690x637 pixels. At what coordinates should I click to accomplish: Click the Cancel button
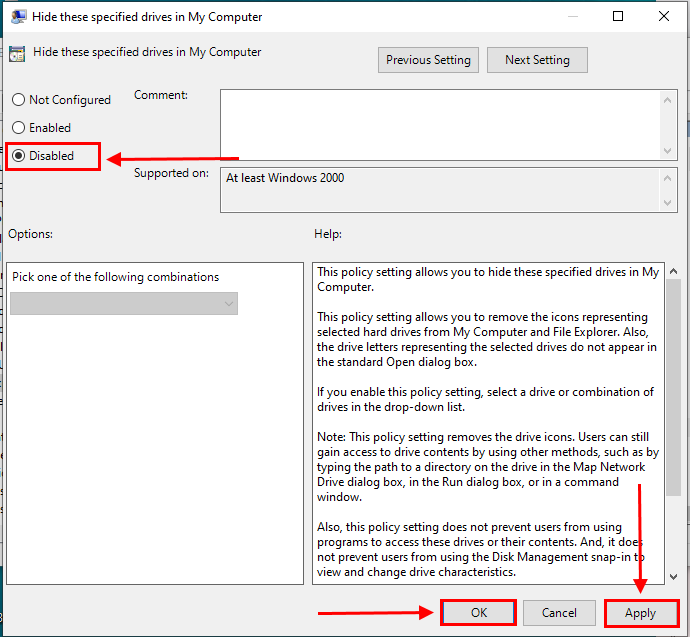tap(559, 613)
